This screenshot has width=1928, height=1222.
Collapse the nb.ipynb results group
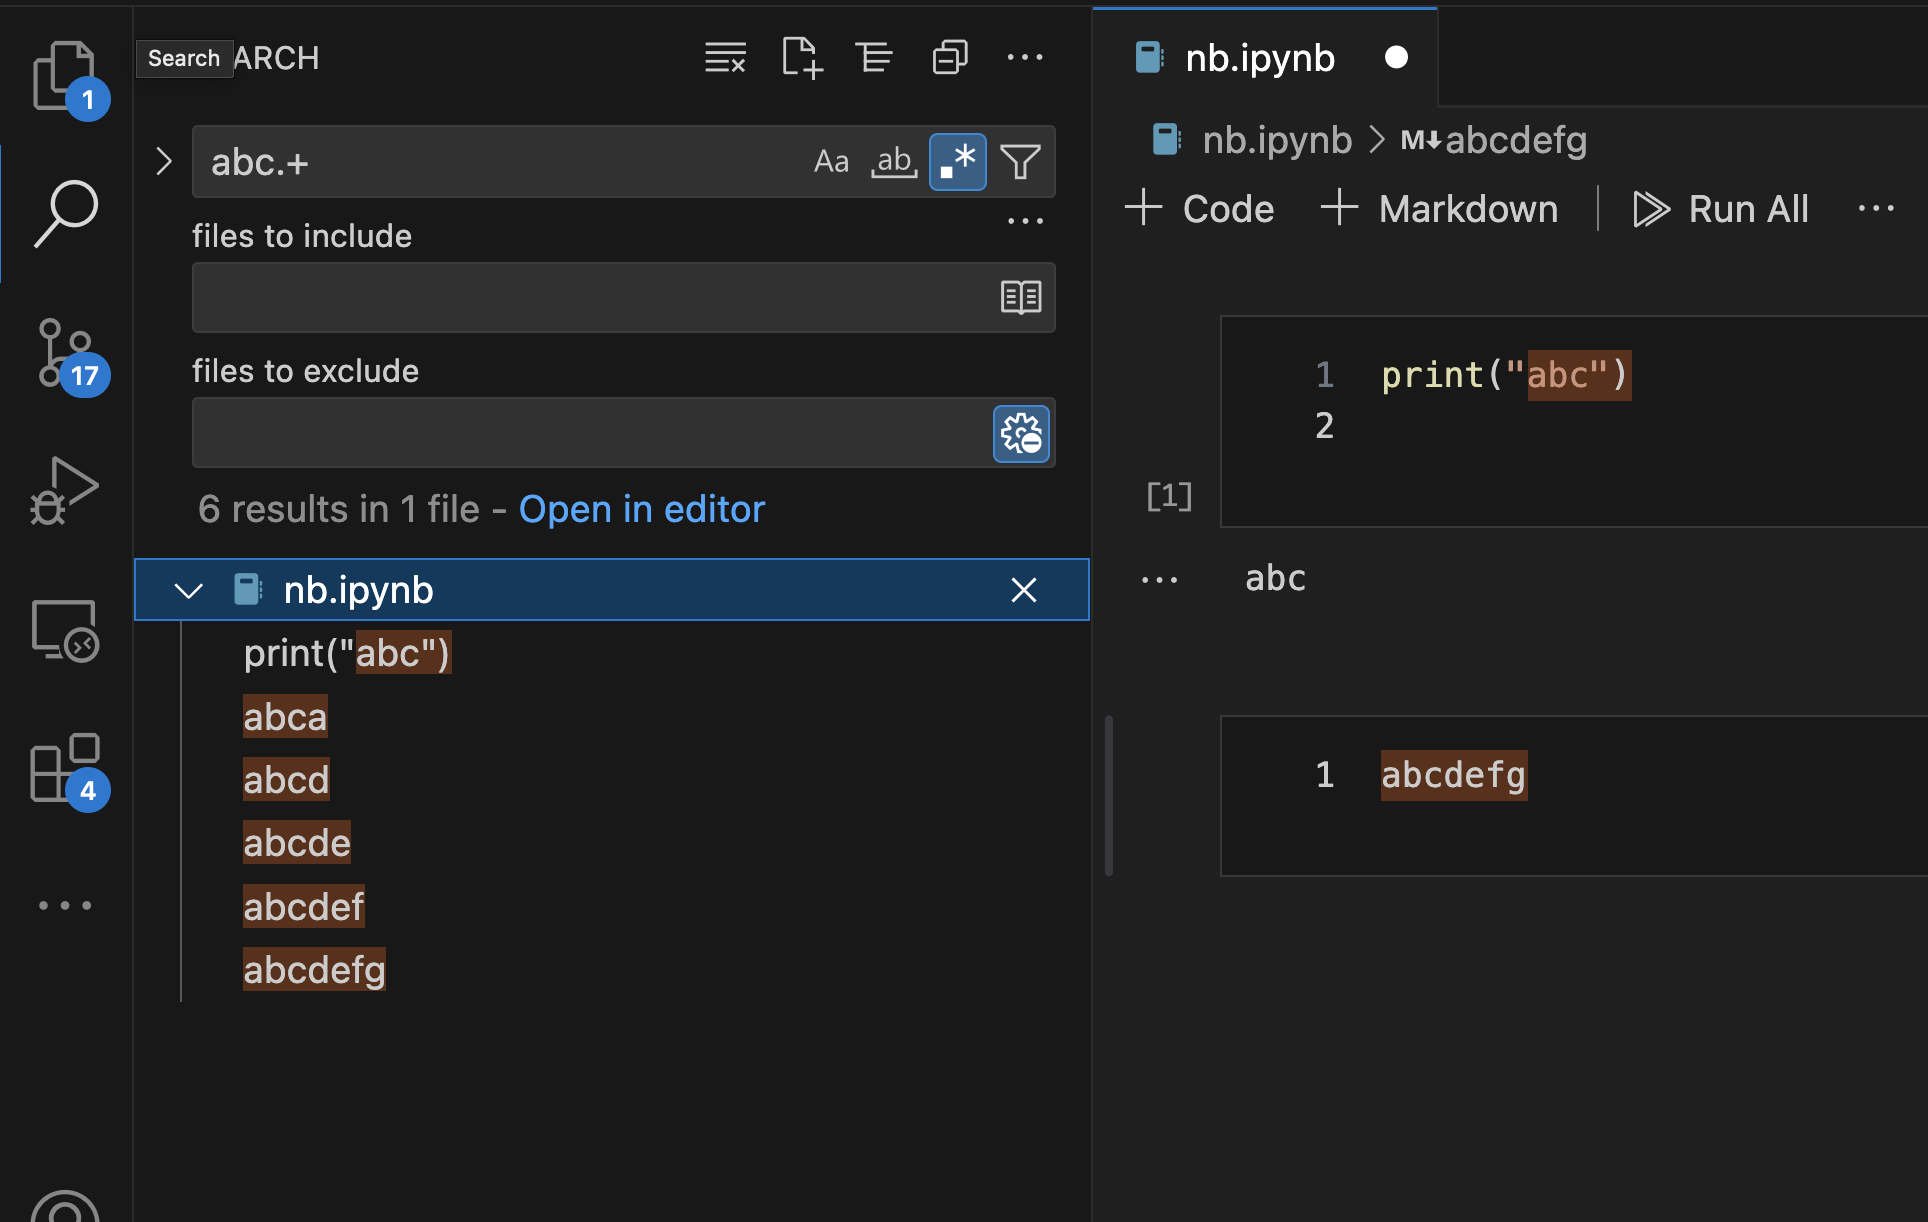coord(188,589)
